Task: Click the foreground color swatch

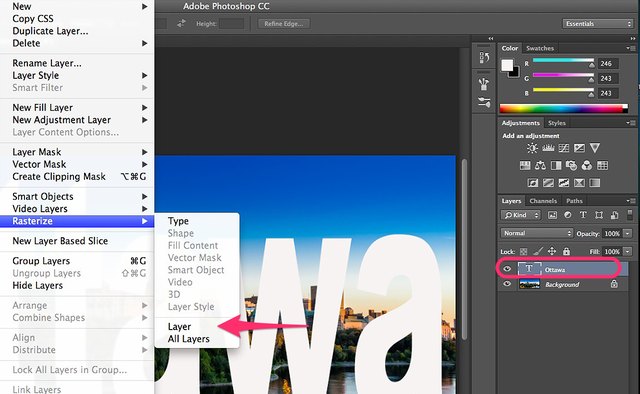Action: point(507,65)
